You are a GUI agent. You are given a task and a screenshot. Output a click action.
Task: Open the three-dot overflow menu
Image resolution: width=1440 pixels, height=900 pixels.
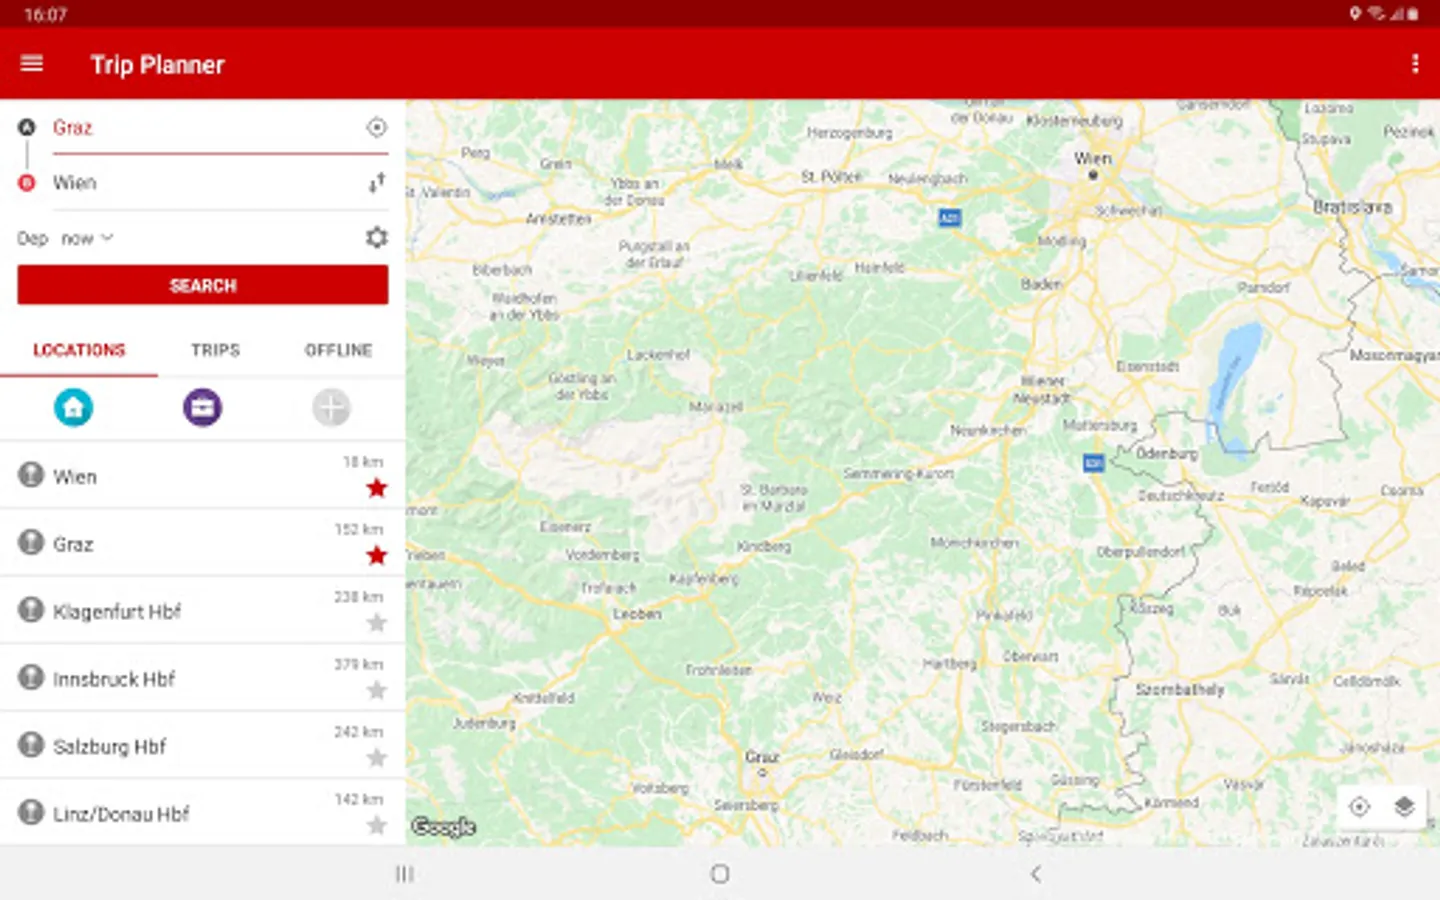(x=1415, y=64)
